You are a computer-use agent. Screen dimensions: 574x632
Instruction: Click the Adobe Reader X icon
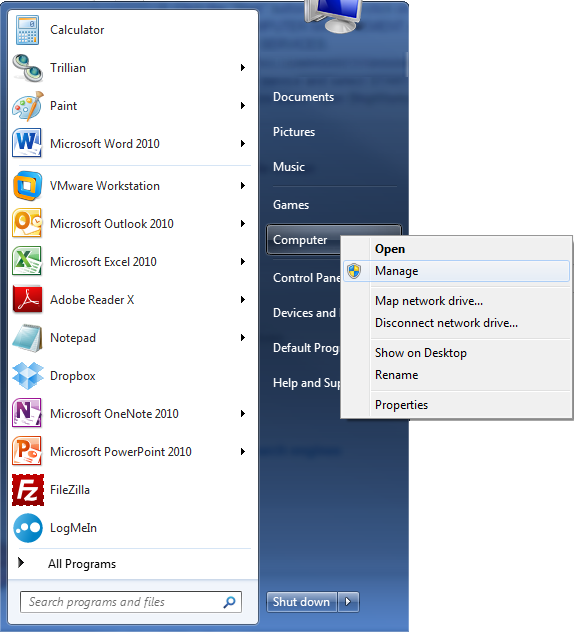(x=27, y=299)
